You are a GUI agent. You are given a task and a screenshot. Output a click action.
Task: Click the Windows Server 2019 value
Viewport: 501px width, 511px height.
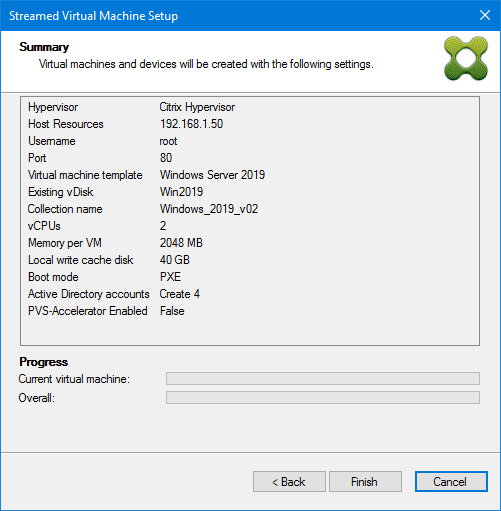click(212, 175)
